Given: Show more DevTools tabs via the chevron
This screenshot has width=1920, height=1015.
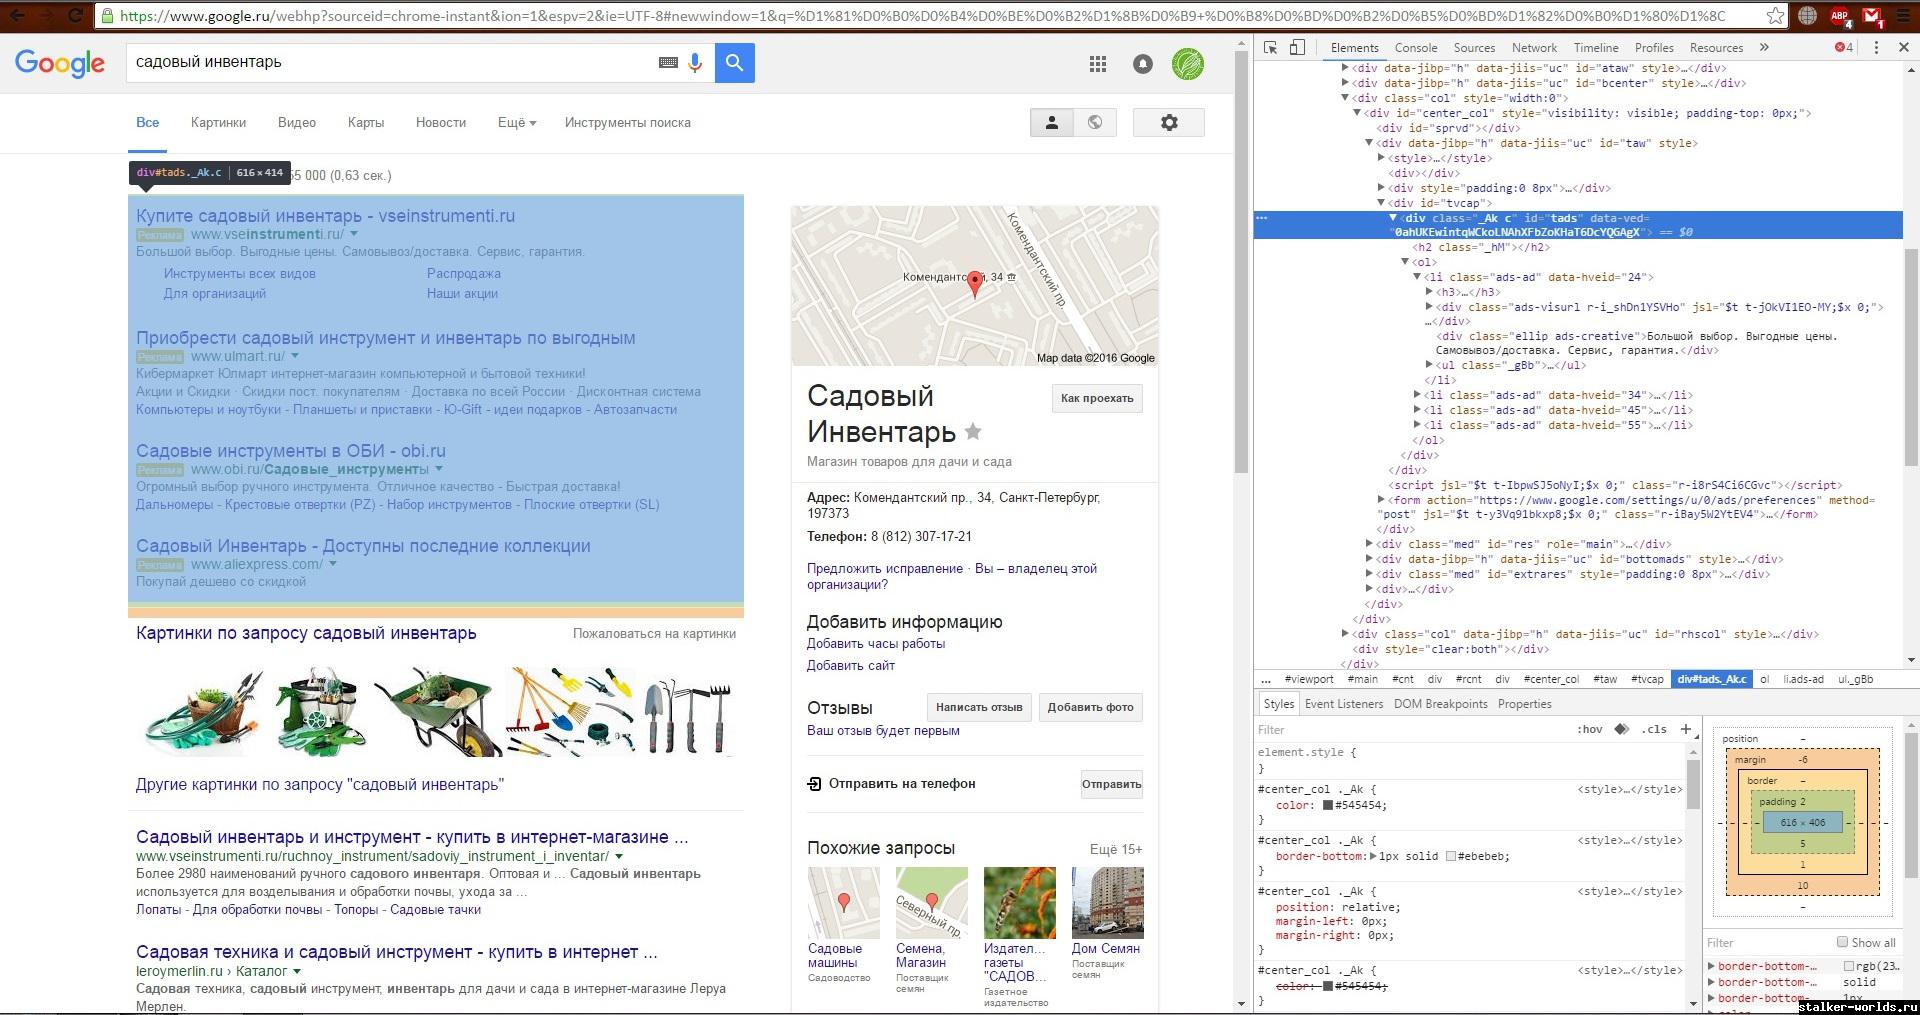Looking at the screenshot, I should [1764, 47].
